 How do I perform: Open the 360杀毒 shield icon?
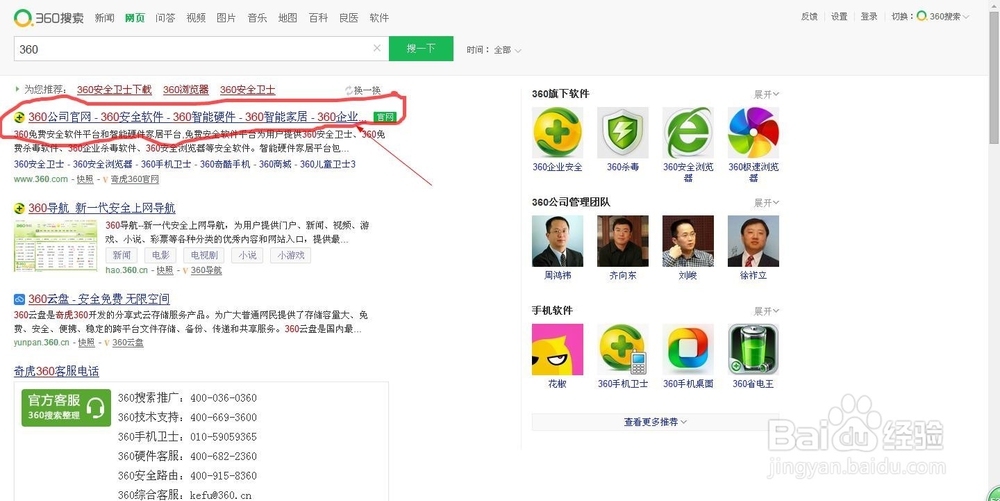pos(622,132)
